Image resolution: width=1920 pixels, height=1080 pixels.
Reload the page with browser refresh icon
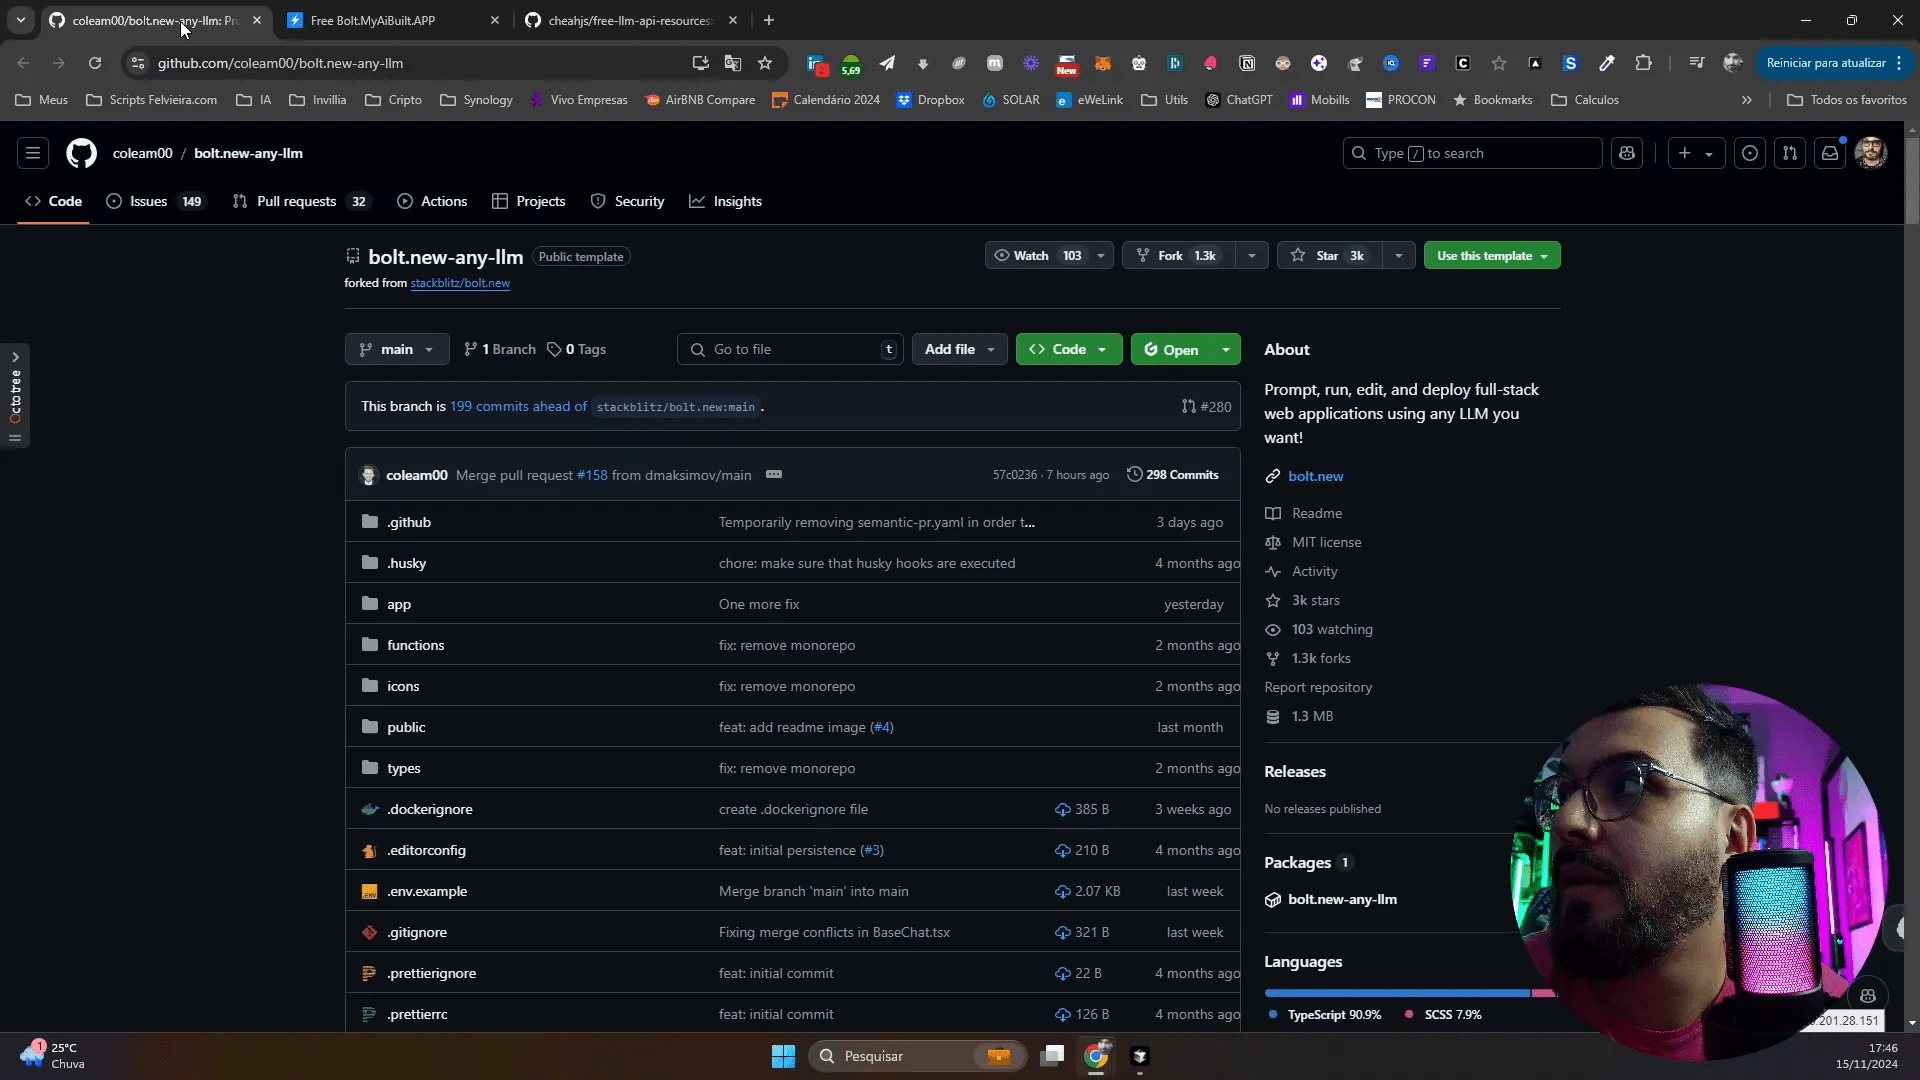[x=95, y=63]
